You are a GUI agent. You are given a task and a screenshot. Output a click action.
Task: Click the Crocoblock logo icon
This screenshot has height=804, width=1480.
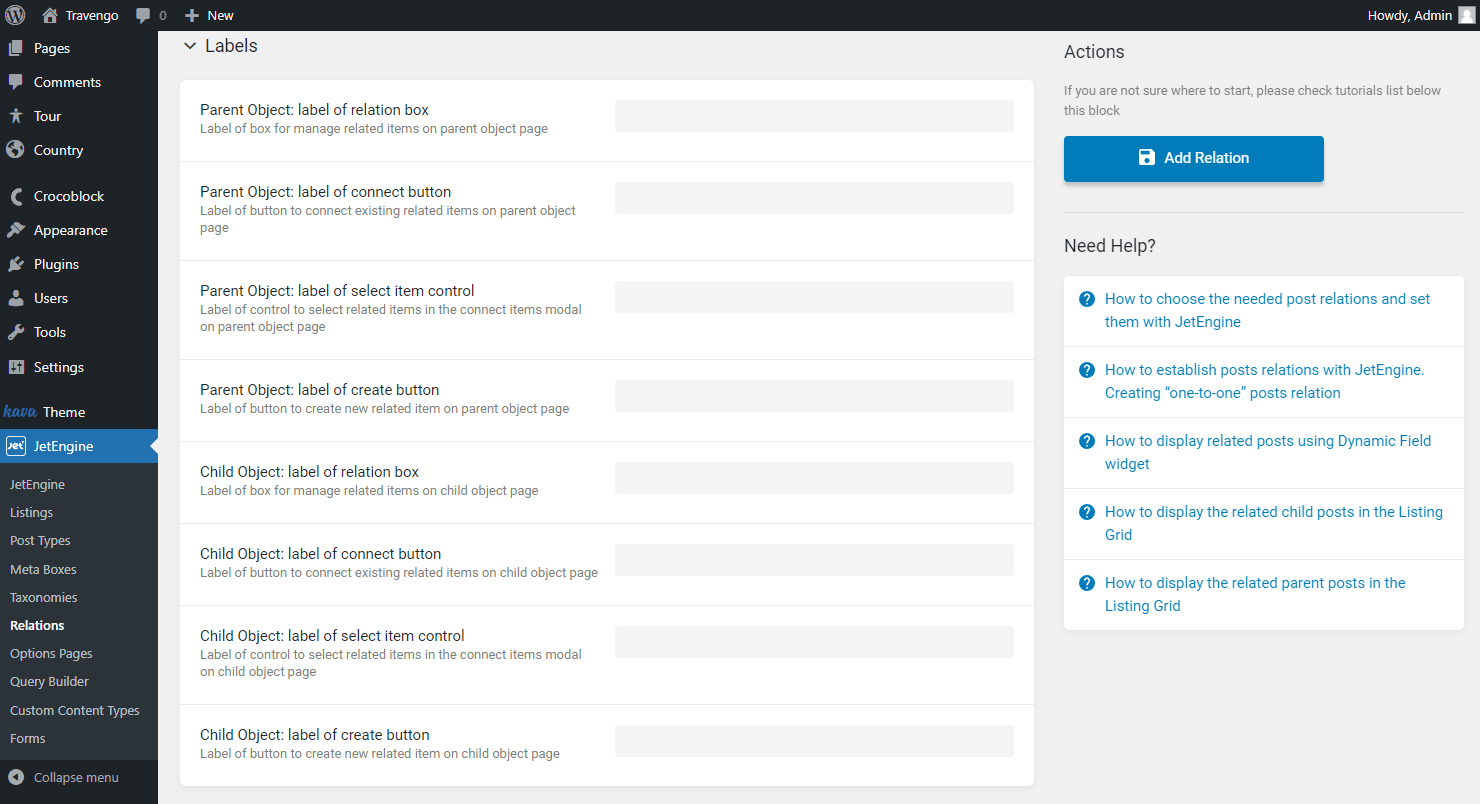click(x=15, y=196)
